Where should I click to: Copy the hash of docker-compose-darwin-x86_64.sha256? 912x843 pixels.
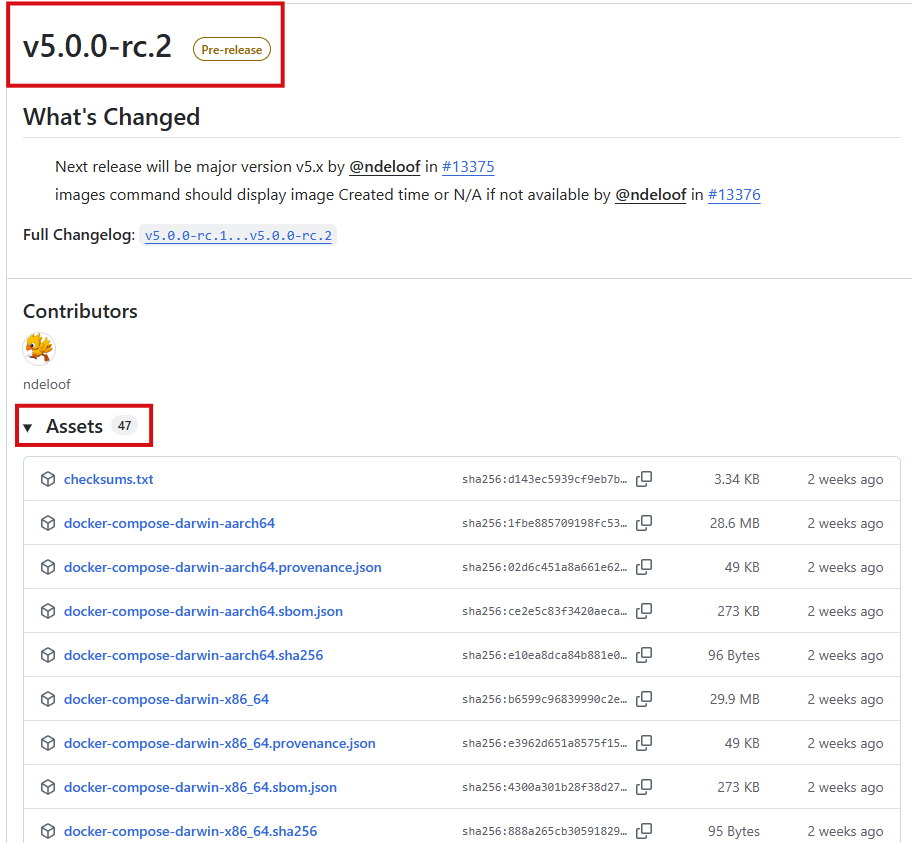(644, 831)
